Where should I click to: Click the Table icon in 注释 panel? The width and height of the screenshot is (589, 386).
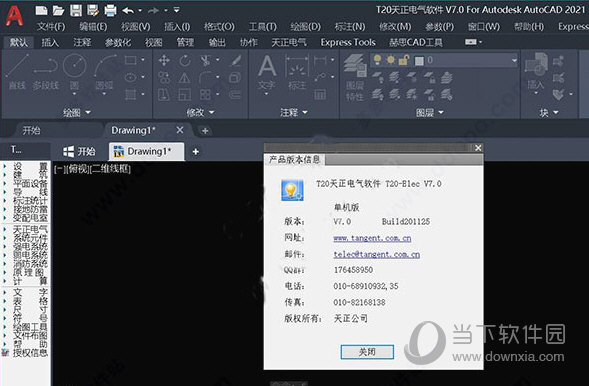(x=320, y=94)
